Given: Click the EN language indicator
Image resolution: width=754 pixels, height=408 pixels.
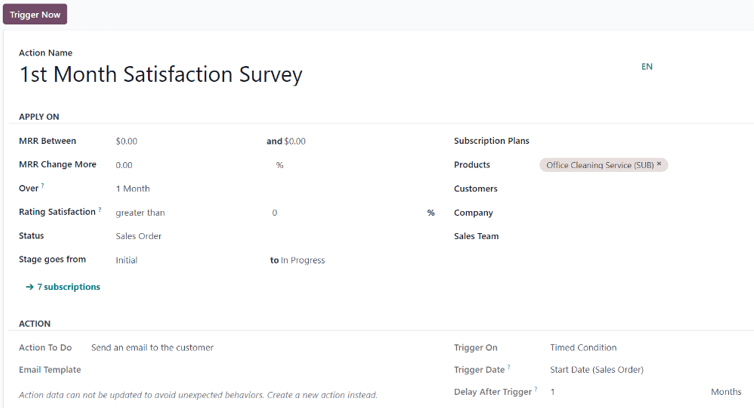Looking at the screenshot, I should (647, 67).
